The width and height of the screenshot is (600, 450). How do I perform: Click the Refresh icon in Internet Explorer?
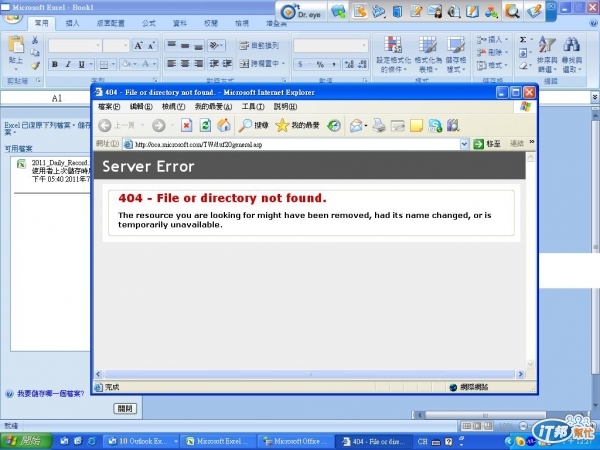click(205, 125)
